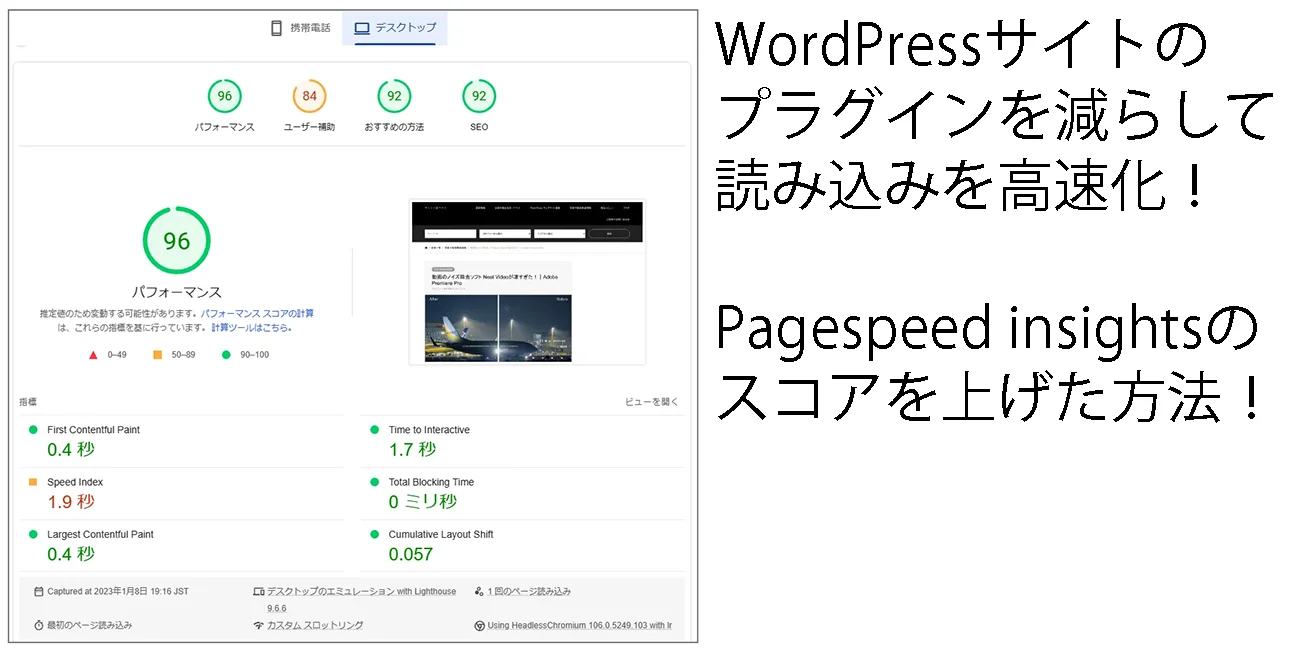Open the カスタム スロットリング link
1300x653 pixels.
315,625
